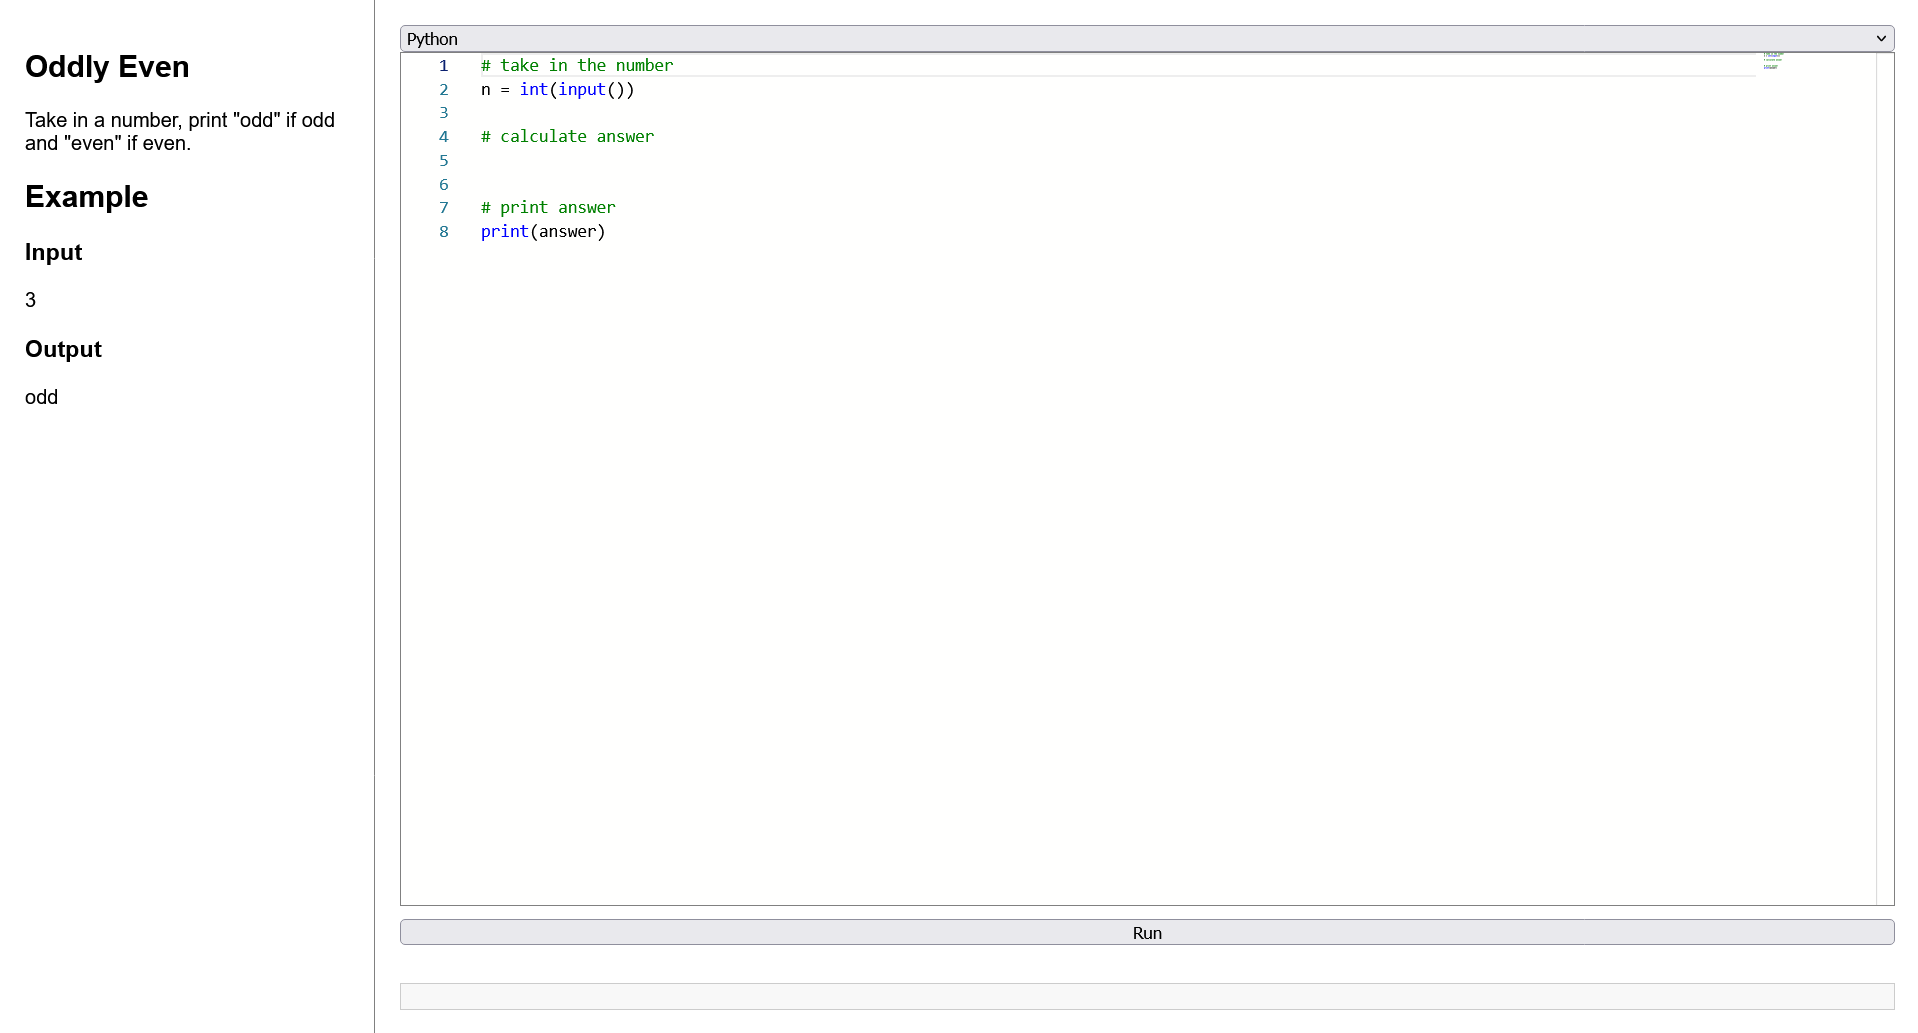Click line number 3 in the gutter
This screenshot has width=1918, height=1033.
click(444, 112)
